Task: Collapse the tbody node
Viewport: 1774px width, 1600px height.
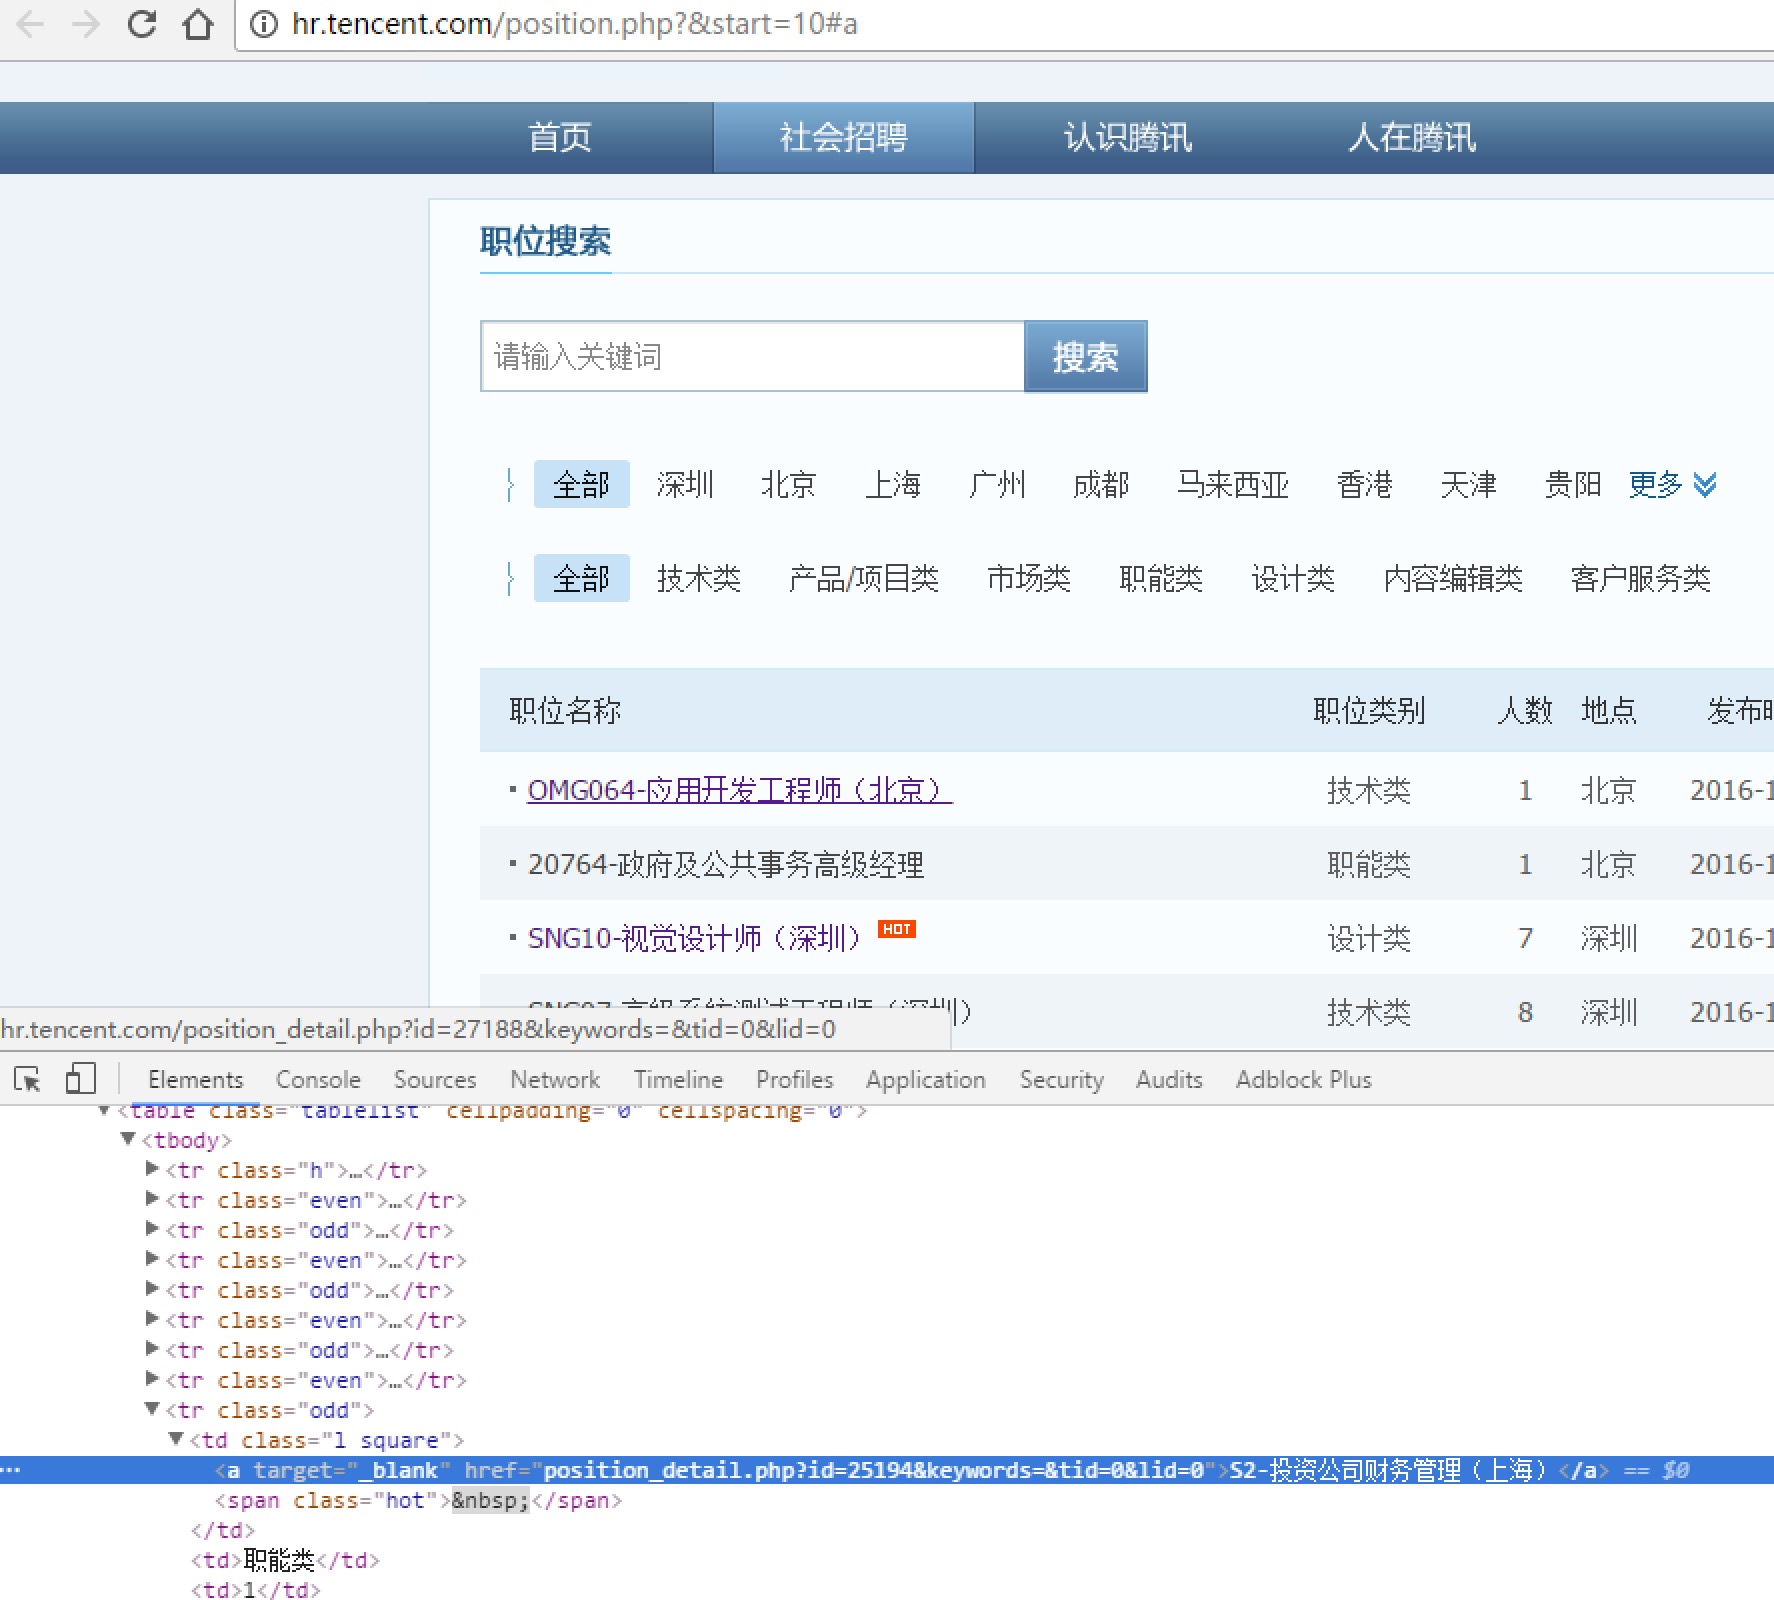Action: pos(128,1139)
